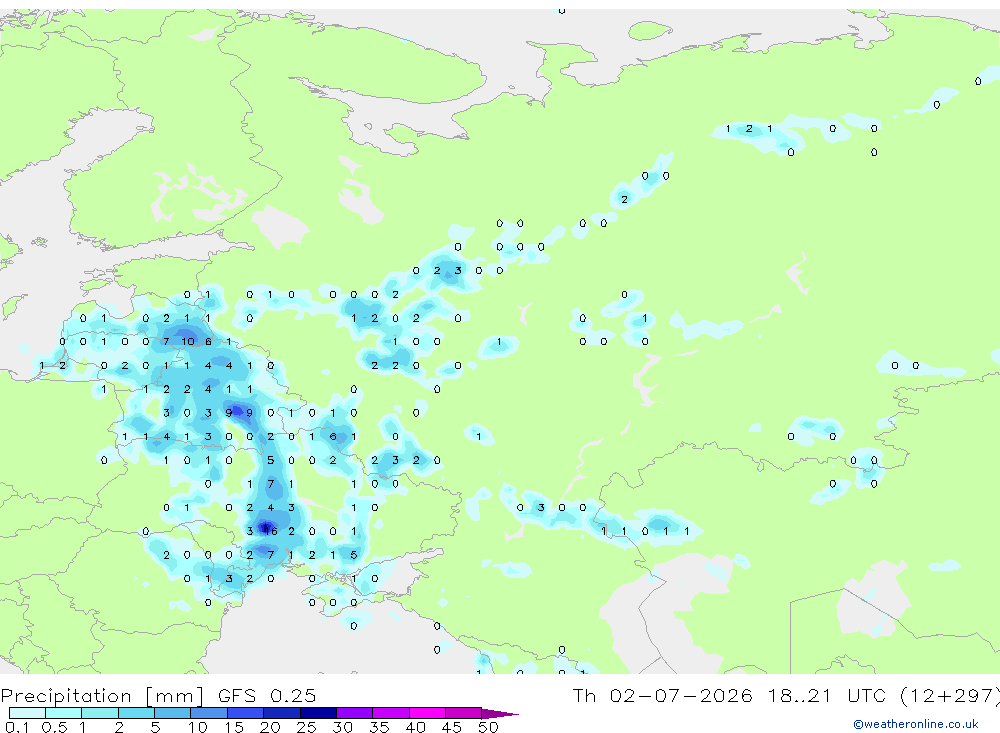Click the '30' legend scale label
Viewport: 1000px width, 733px height.
coord(342,727)
